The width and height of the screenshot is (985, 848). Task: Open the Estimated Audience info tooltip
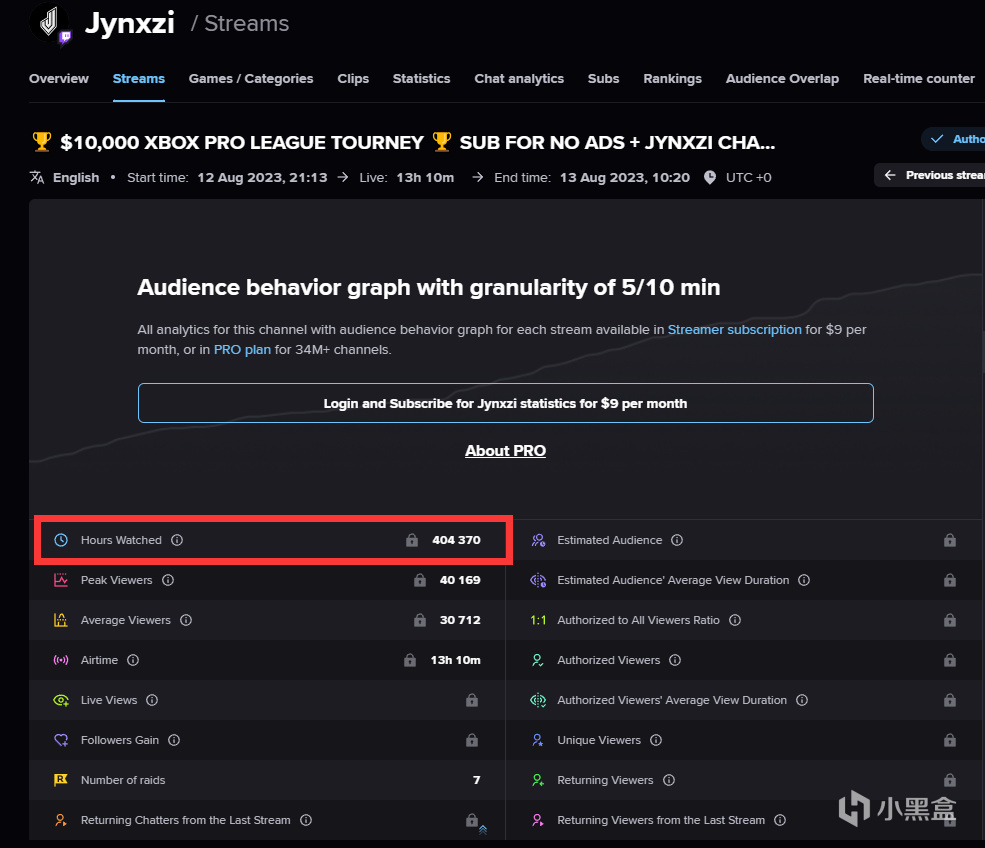click(x=677, y=540)
